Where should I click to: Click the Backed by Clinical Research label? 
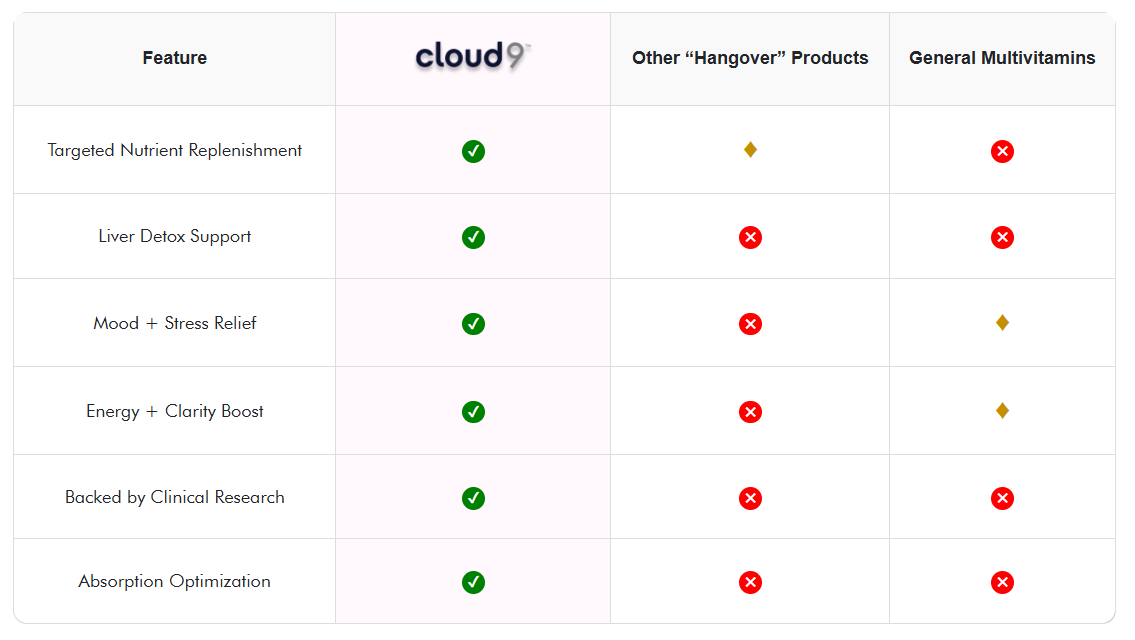click(175, 497)
